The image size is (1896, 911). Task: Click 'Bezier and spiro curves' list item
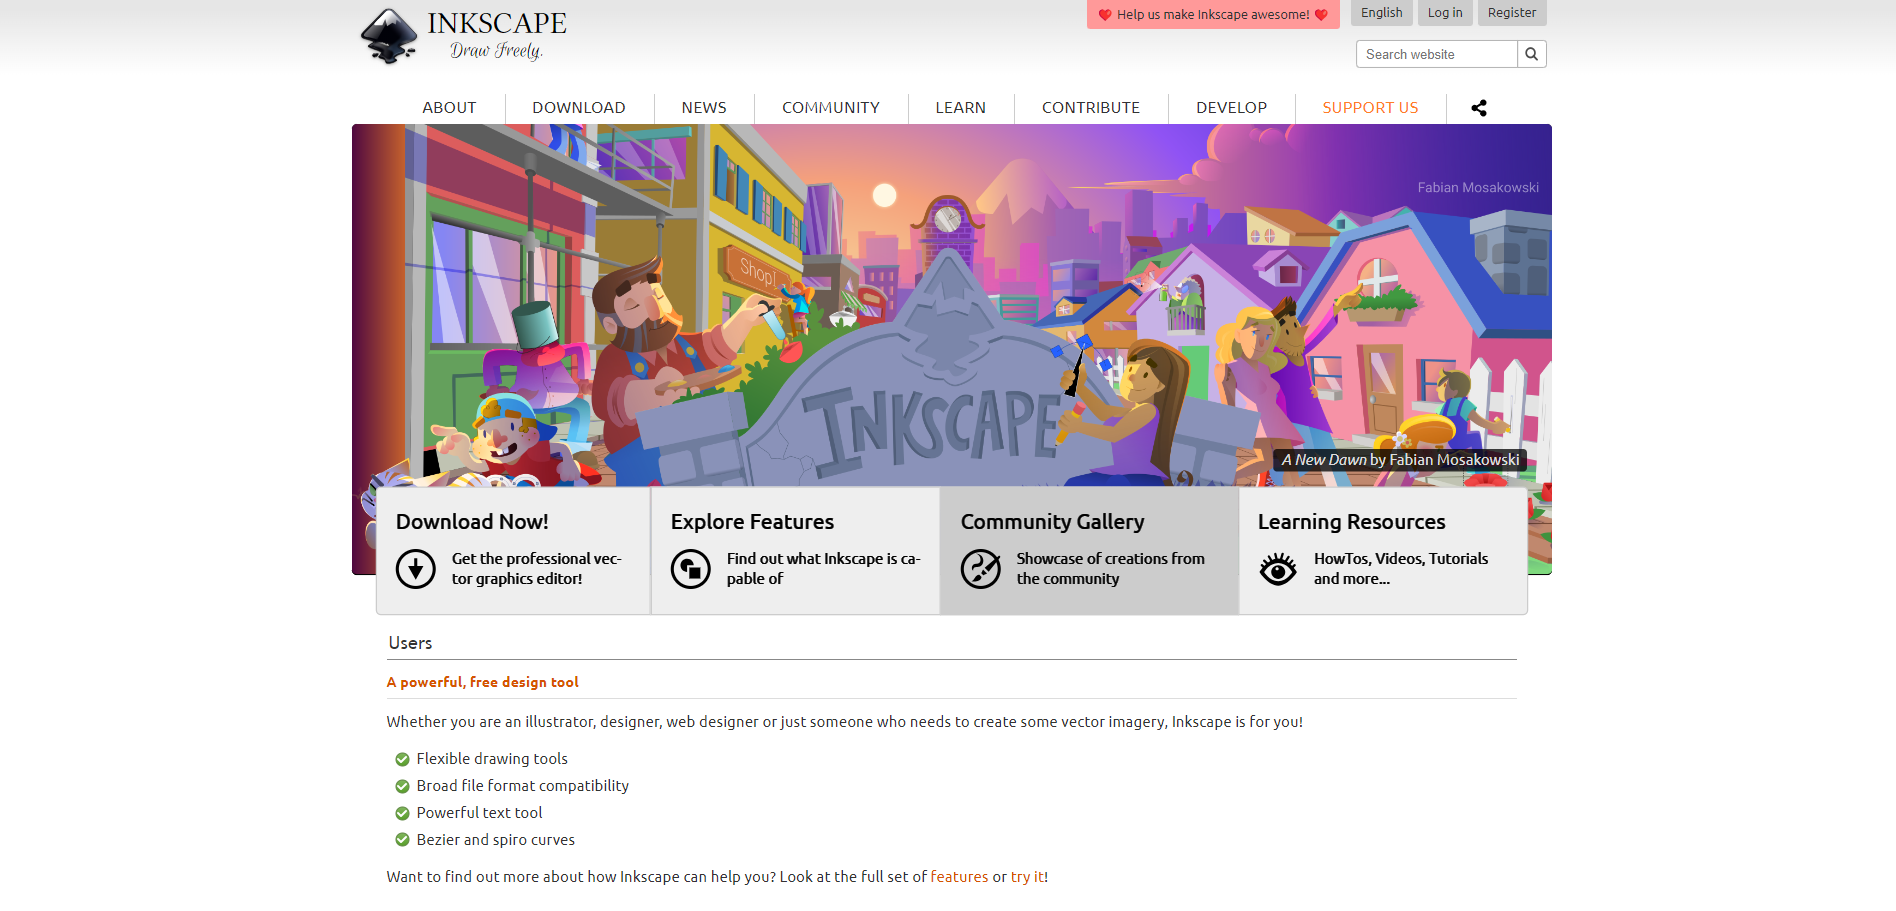(496, 840)
